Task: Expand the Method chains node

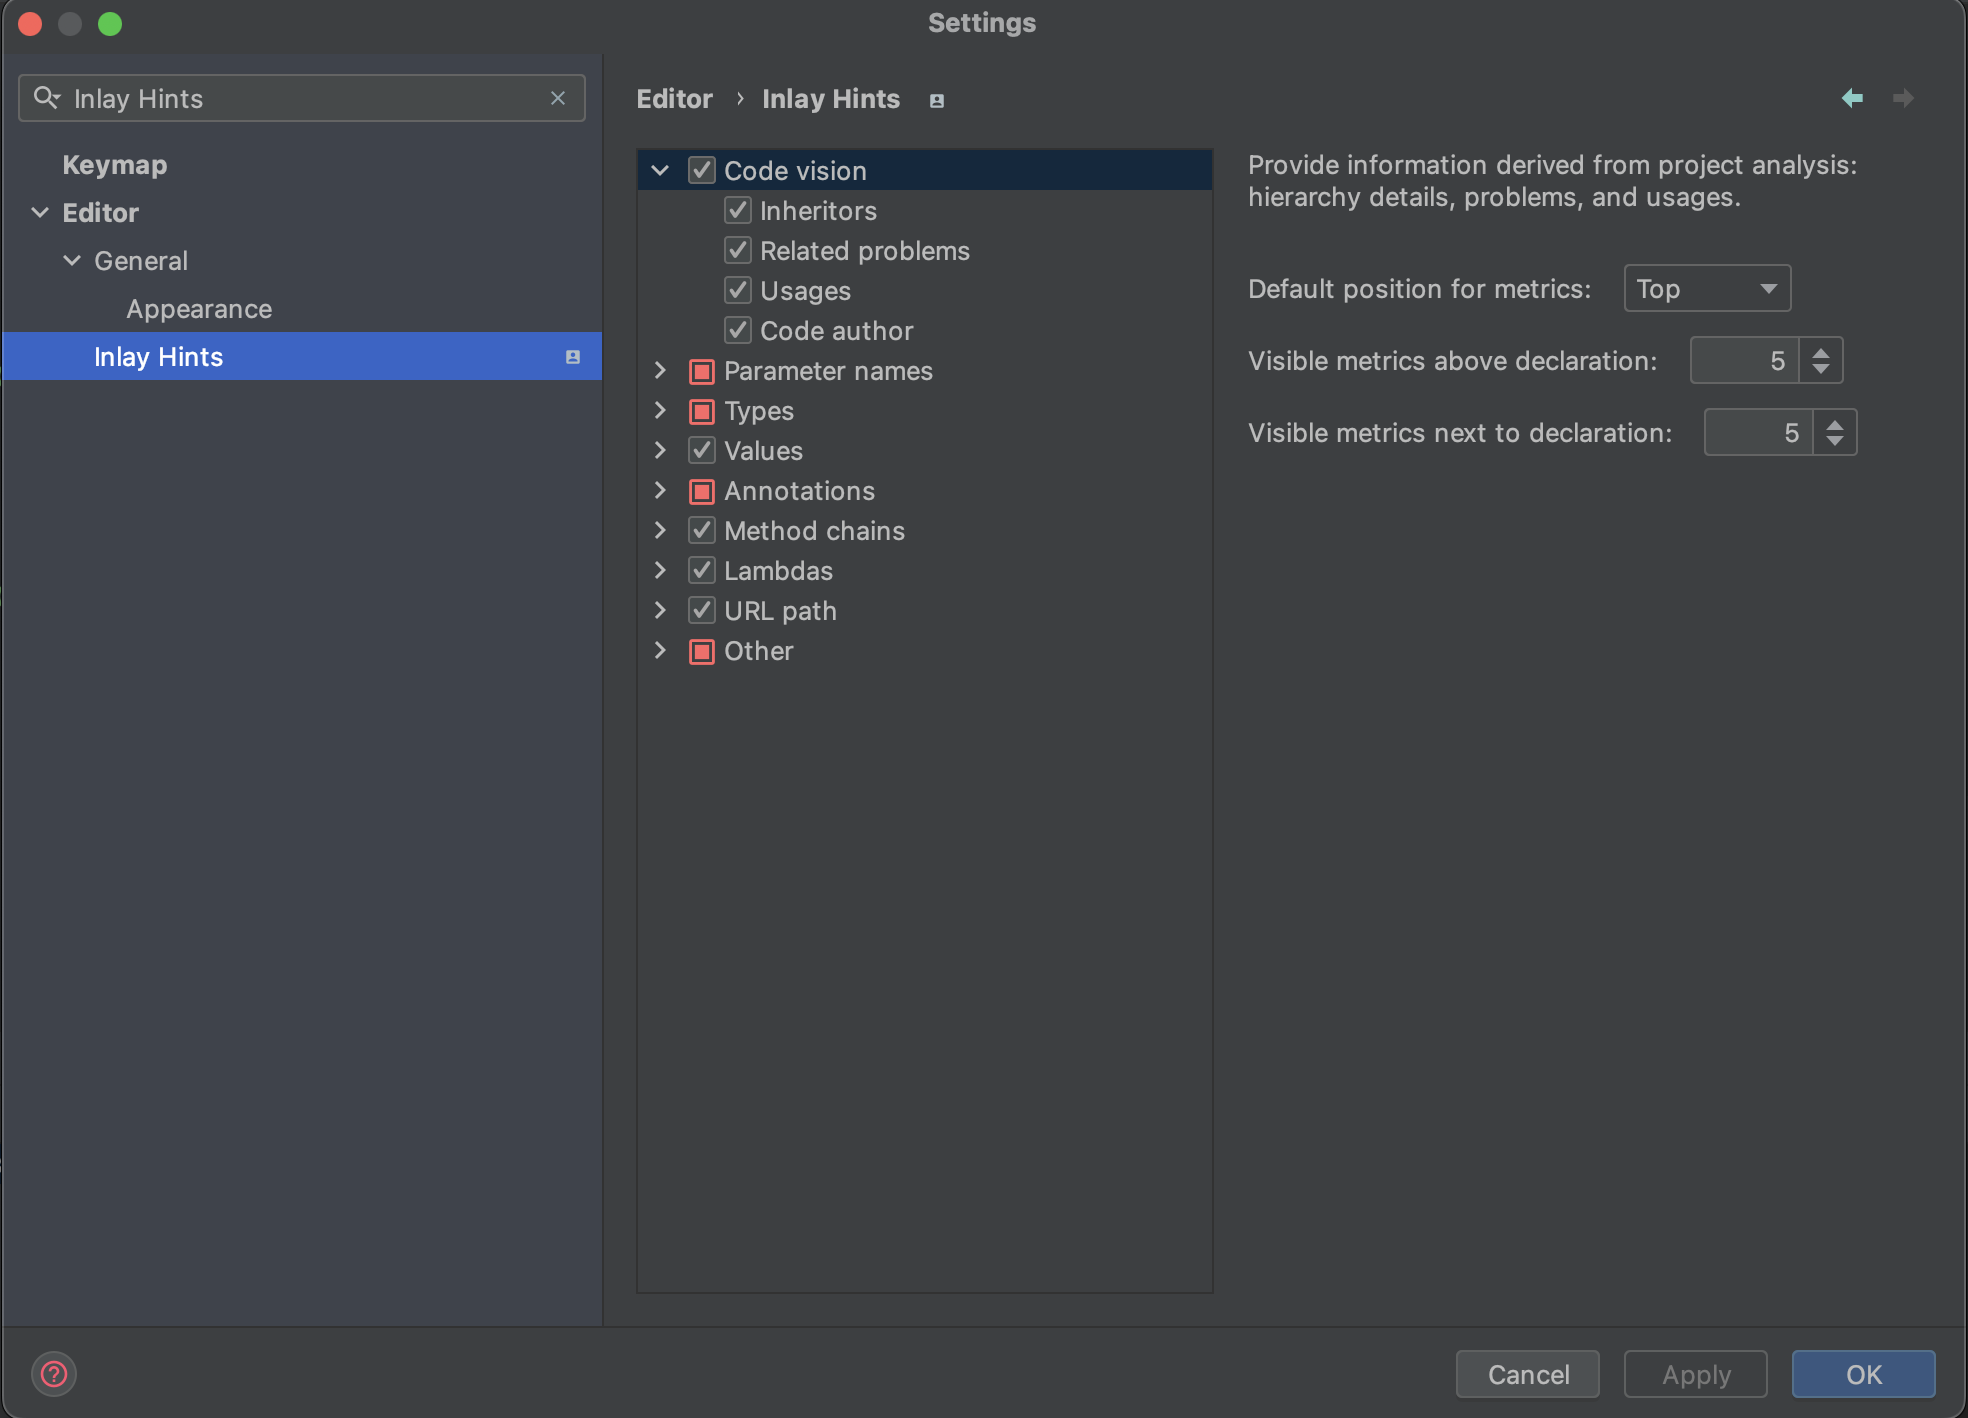Action: point(660,531)
